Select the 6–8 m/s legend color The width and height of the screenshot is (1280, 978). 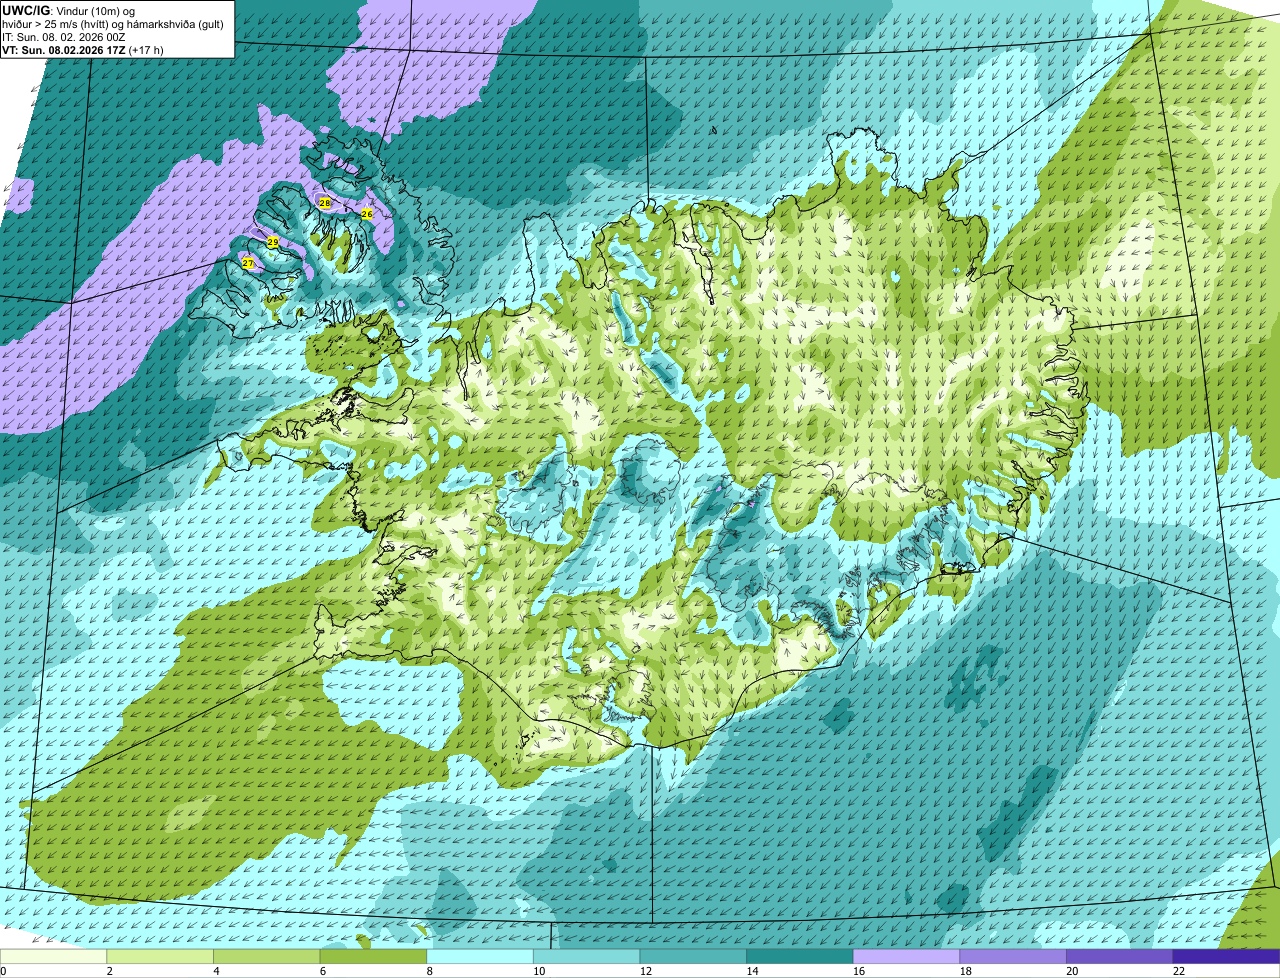tap(373, 956)
